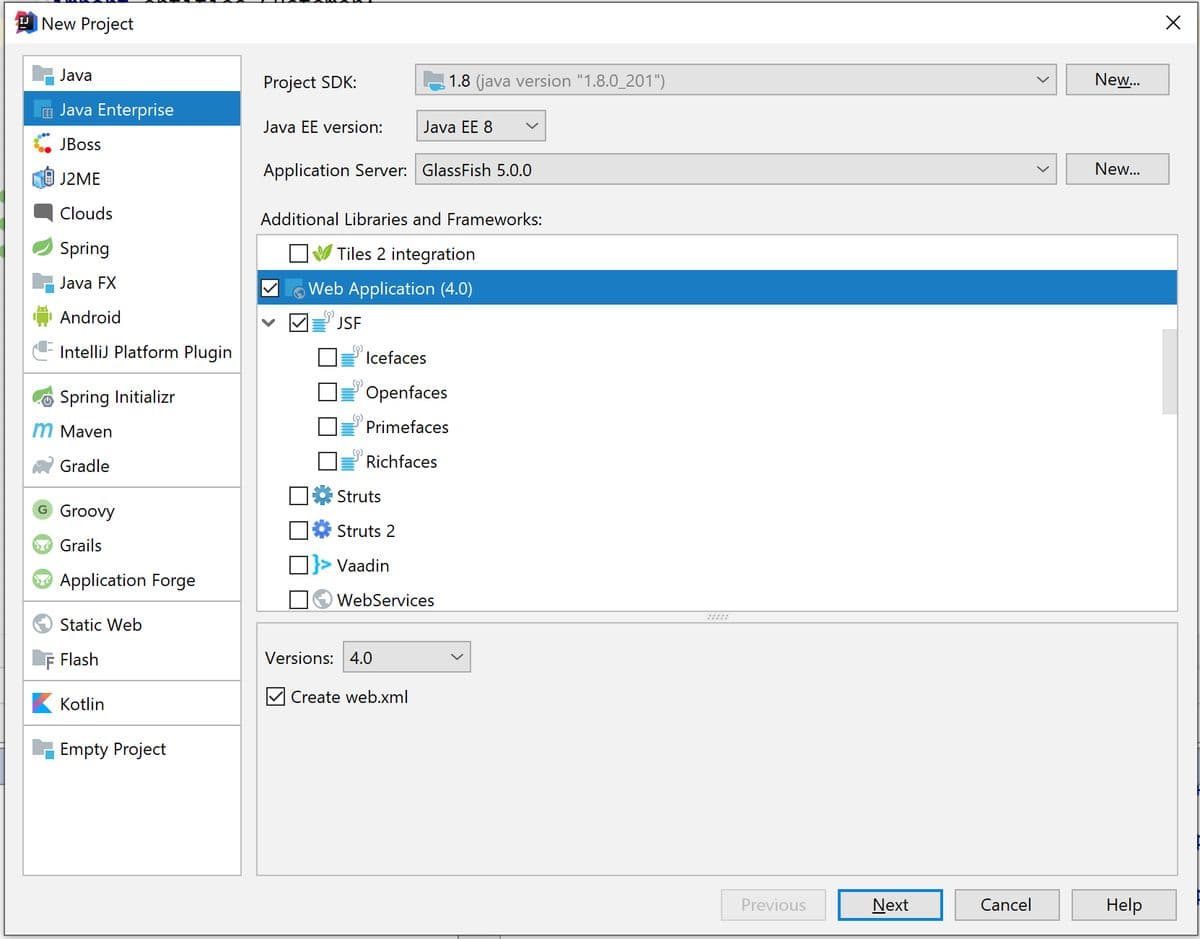Screen dimensions: 1200x939
Task: Click the Next button
Action: pyautogui.click(x=890, y=905)
